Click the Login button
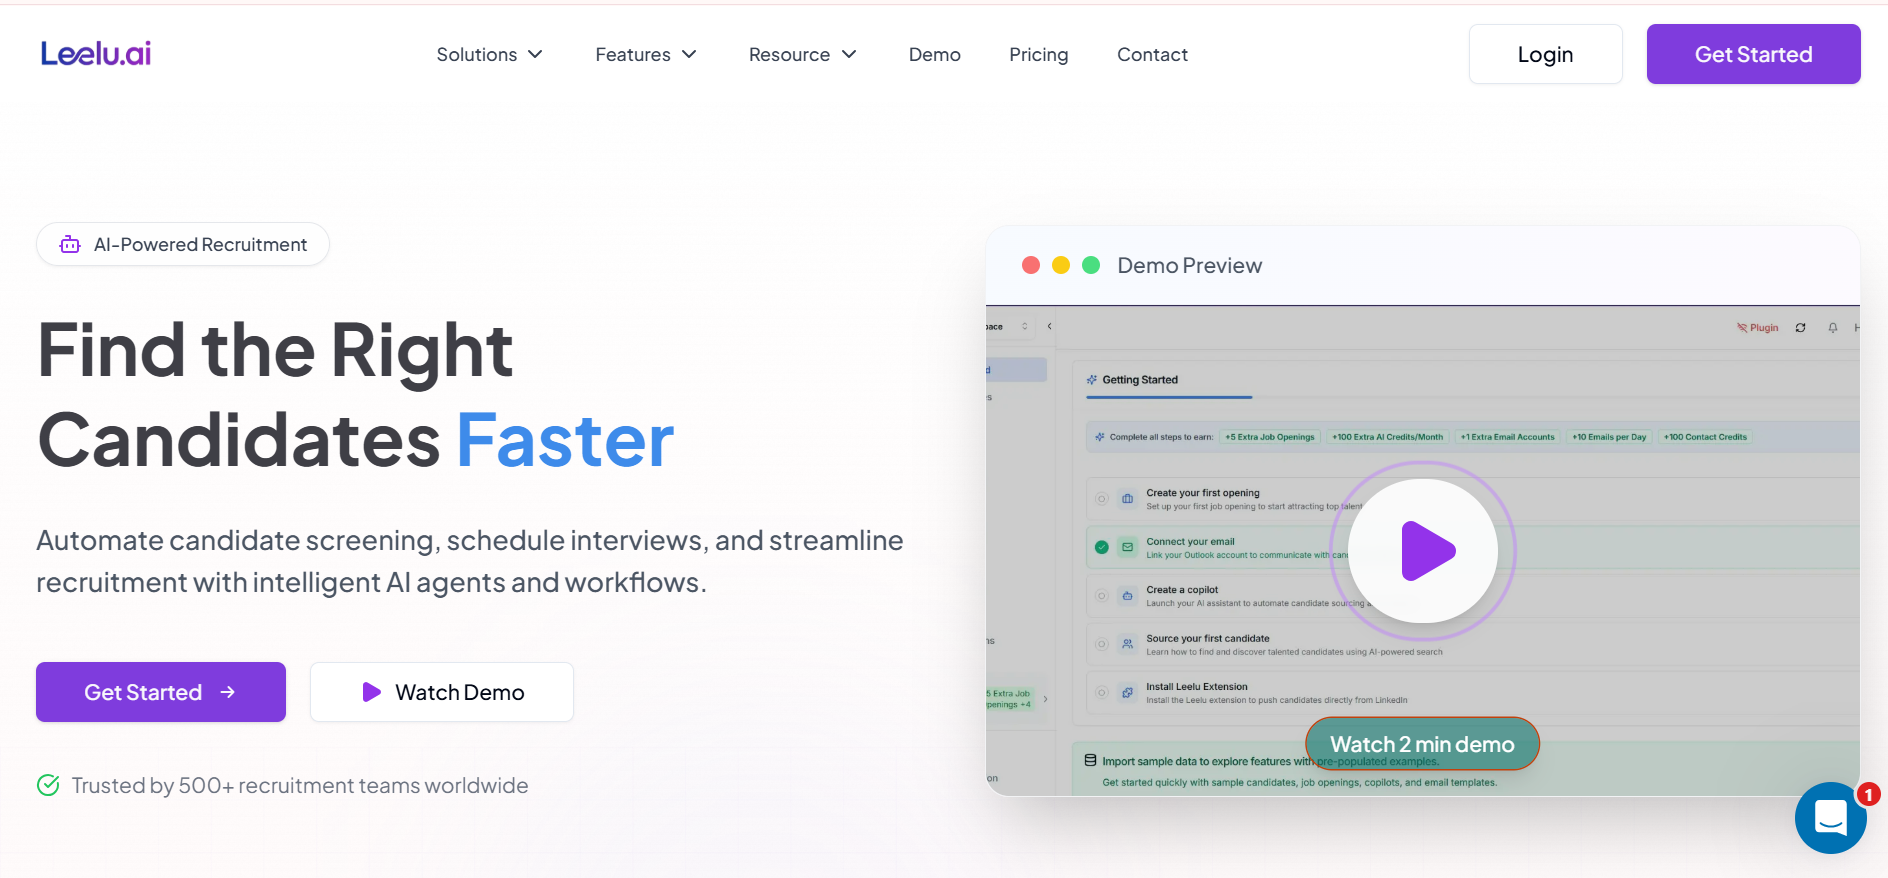 pos(1545,55)
